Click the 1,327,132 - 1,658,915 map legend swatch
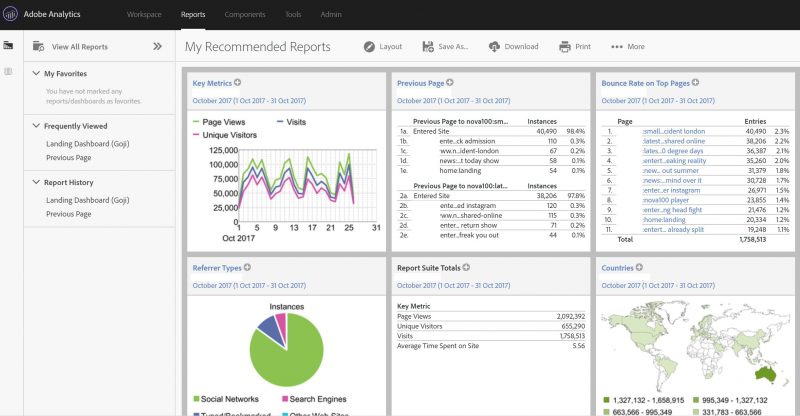Image resolution: width=800 pixels, height=416 pixels. pos(607,400)
